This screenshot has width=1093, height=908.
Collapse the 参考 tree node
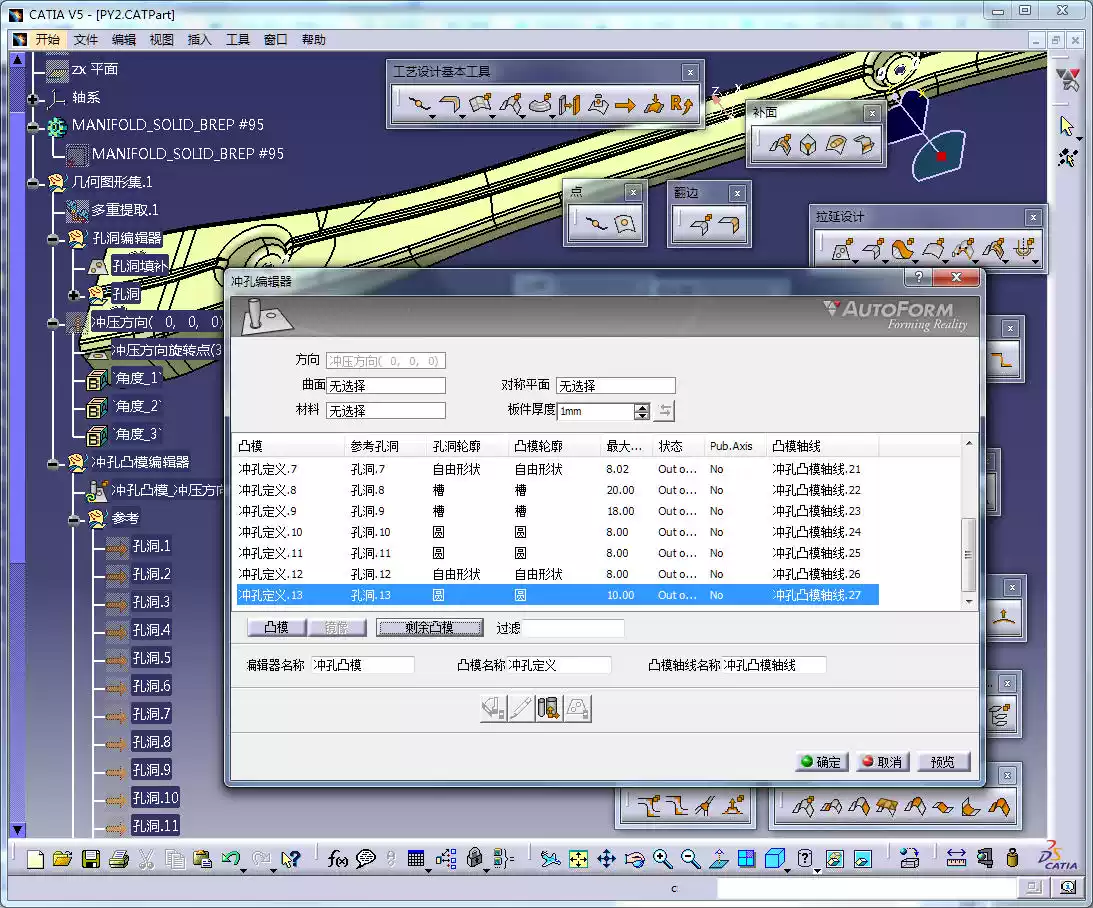(x=76, y=519)
